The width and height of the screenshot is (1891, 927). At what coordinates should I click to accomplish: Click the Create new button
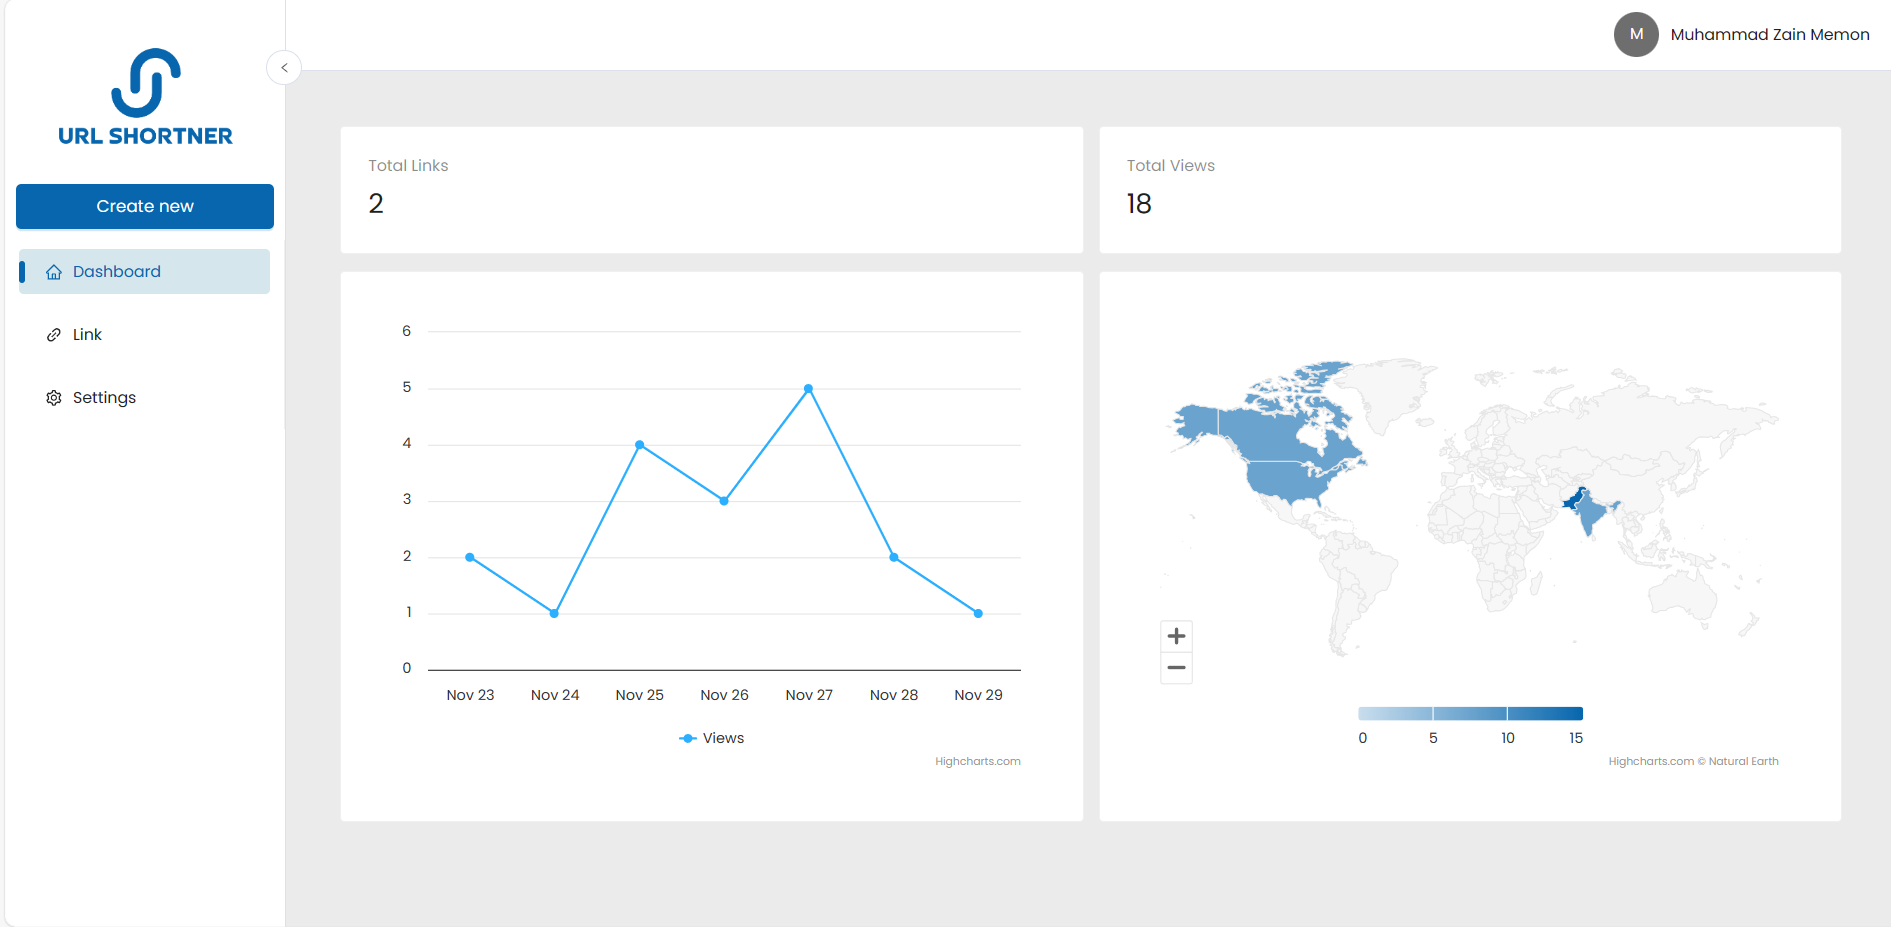pyautogui.click(x=145, y=206)
